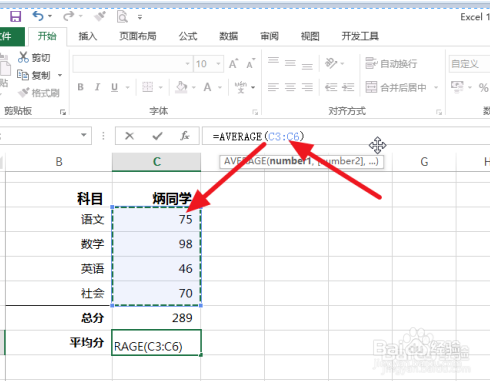Click the 格式刷 format painter
The height and width of the screenshot is (381, 490).
39,93
